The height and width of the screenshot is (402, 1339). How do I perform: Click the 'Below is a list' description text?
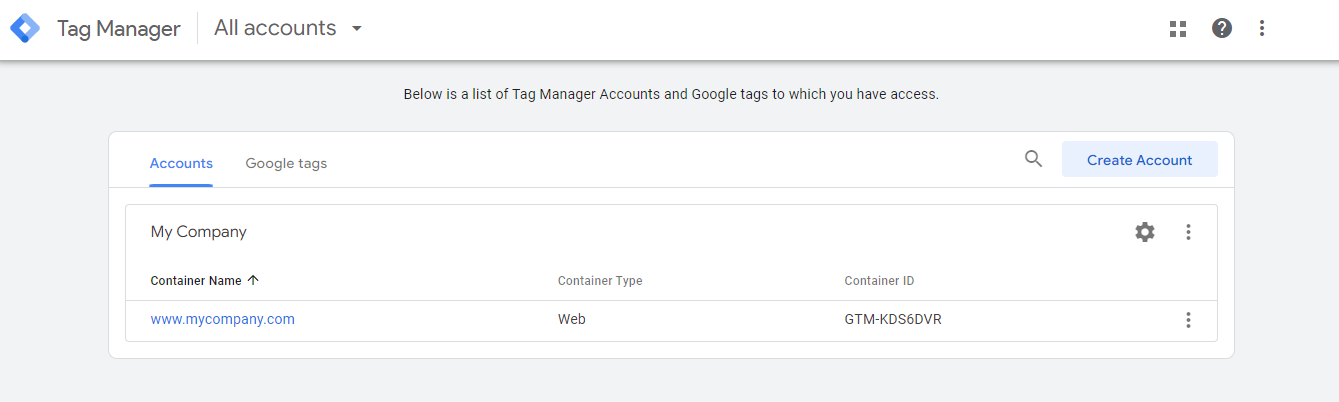click(x=671, y=95)
